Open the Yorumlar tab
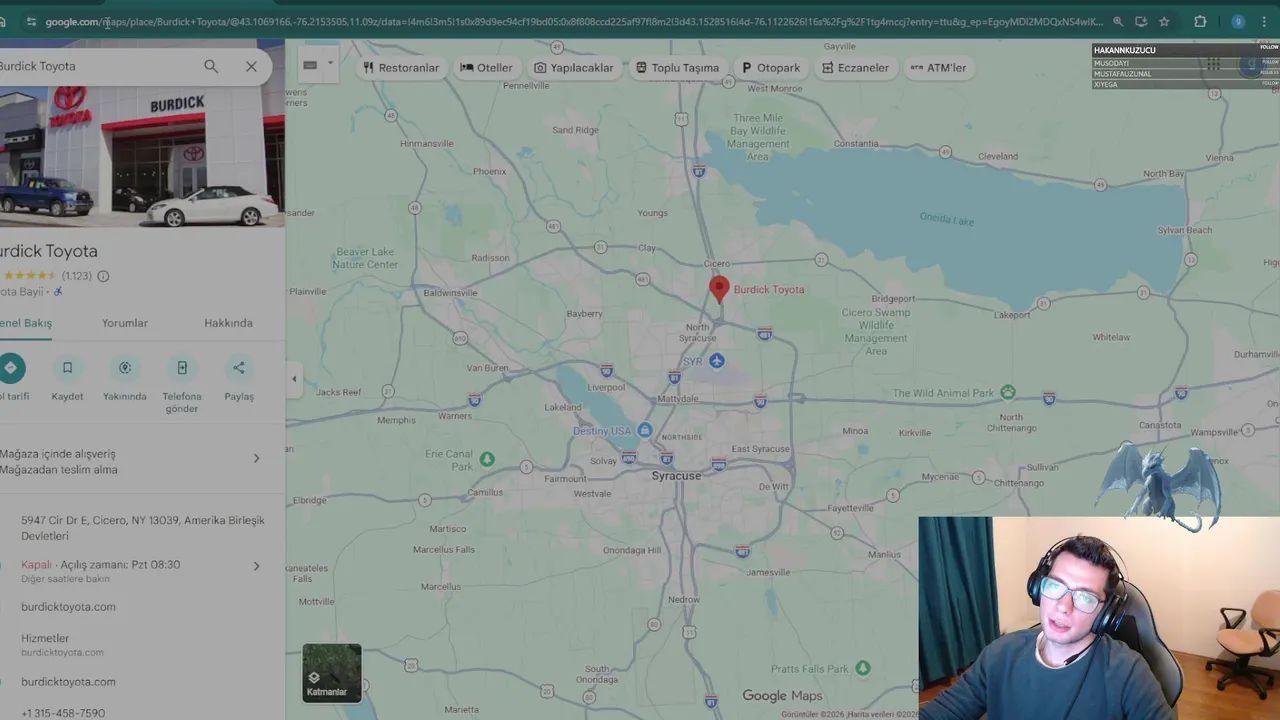The image size is (1280, 720). (x=125, y=323)
